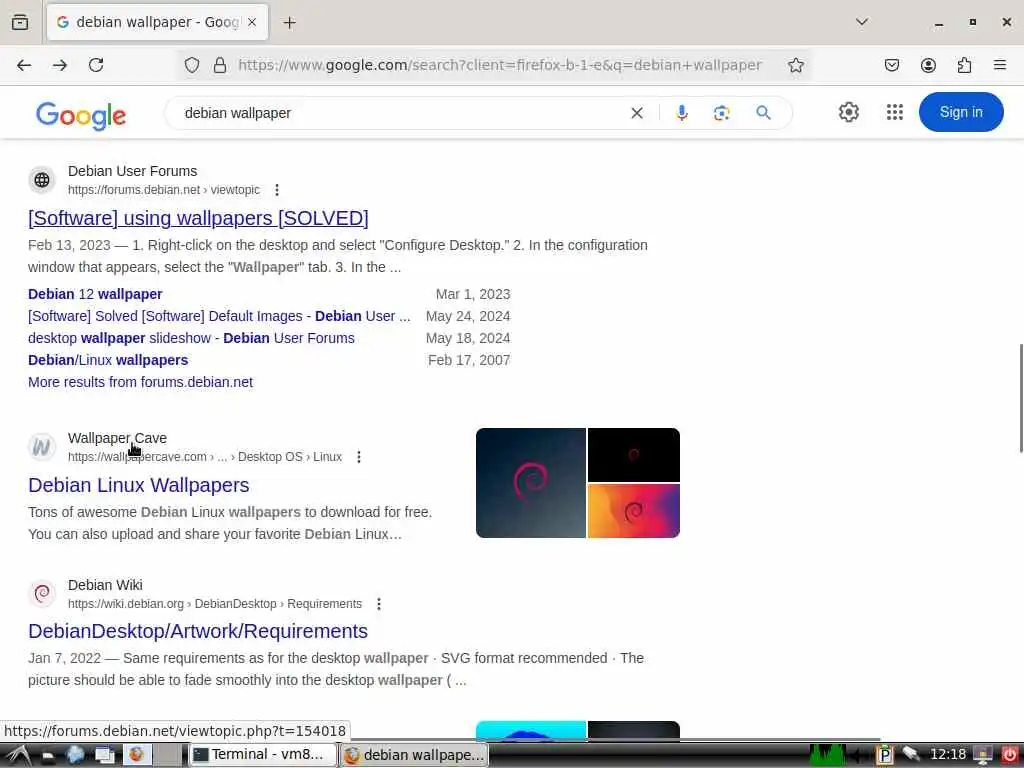This screenshot has width=1024, height=768.
Task: Click 'More results from forums.debian.net'
Action: coord(140,382)
